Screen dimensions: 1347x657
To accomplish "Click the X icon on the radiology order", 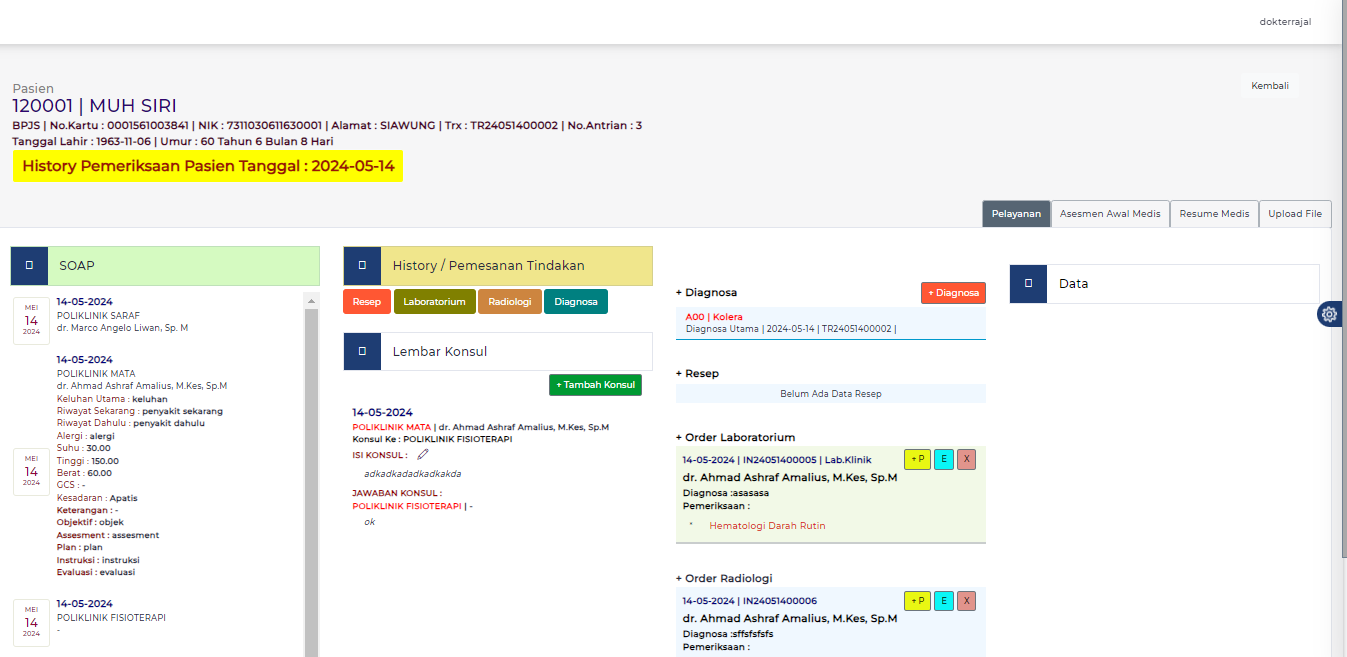I will [x=966, y=600].
